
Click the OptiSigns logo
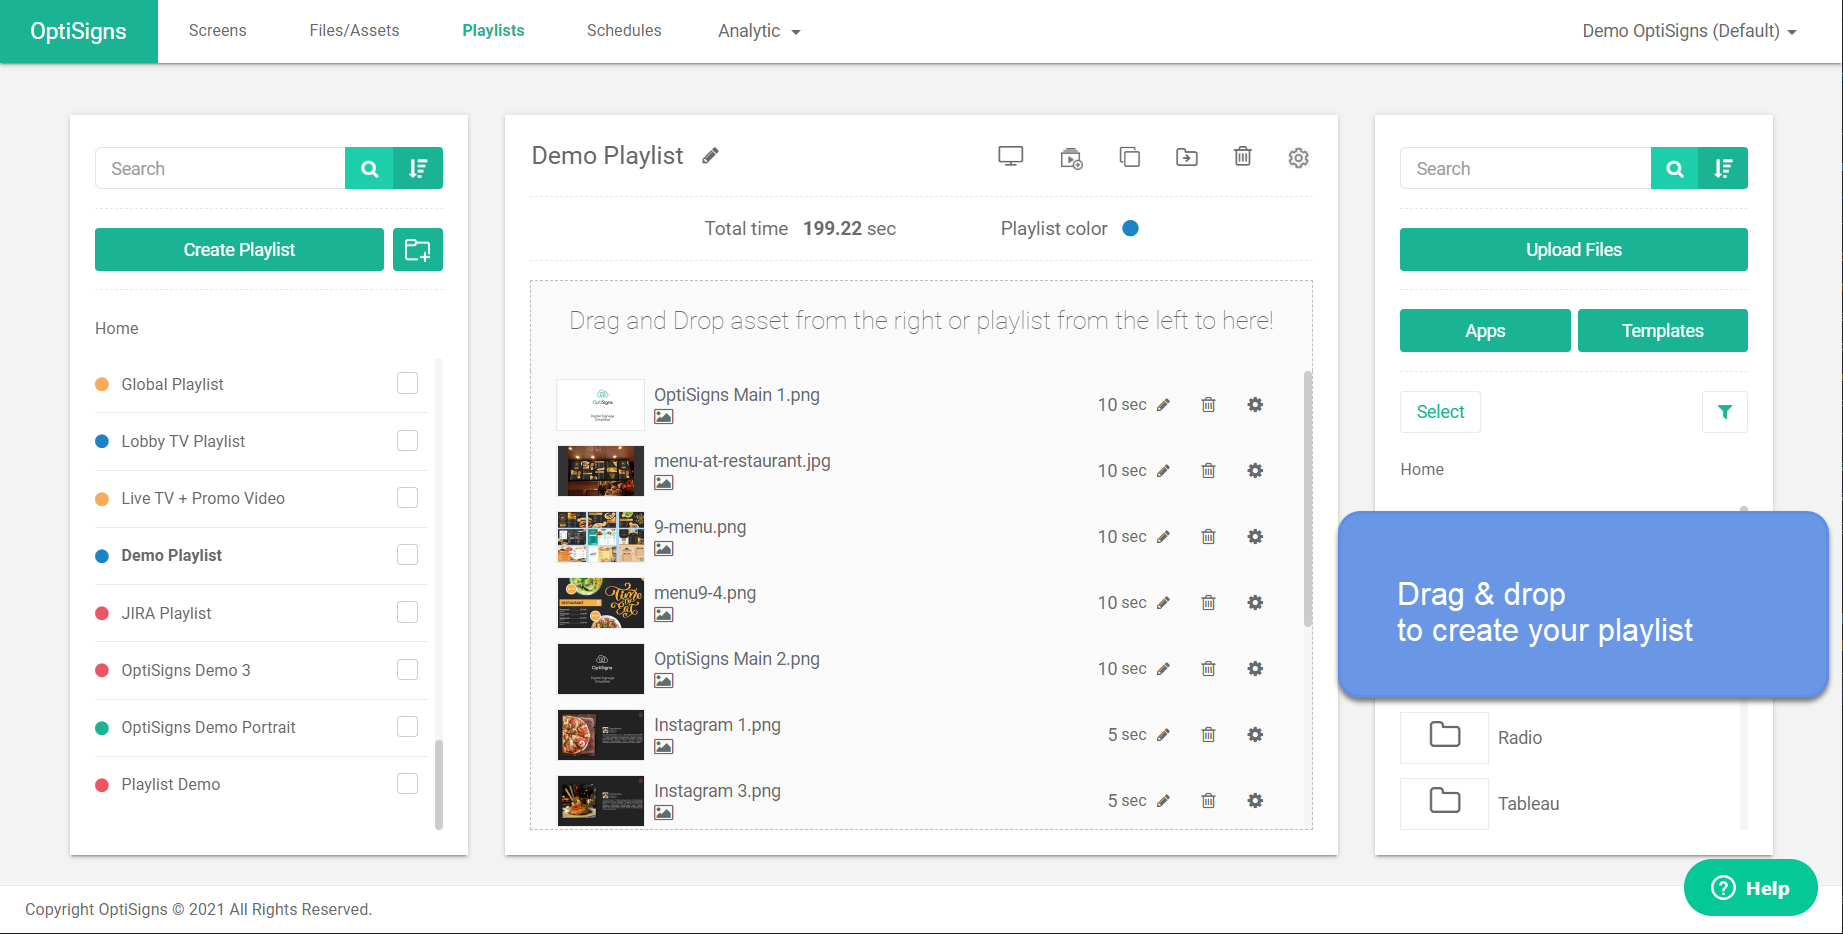pos(79,31)
